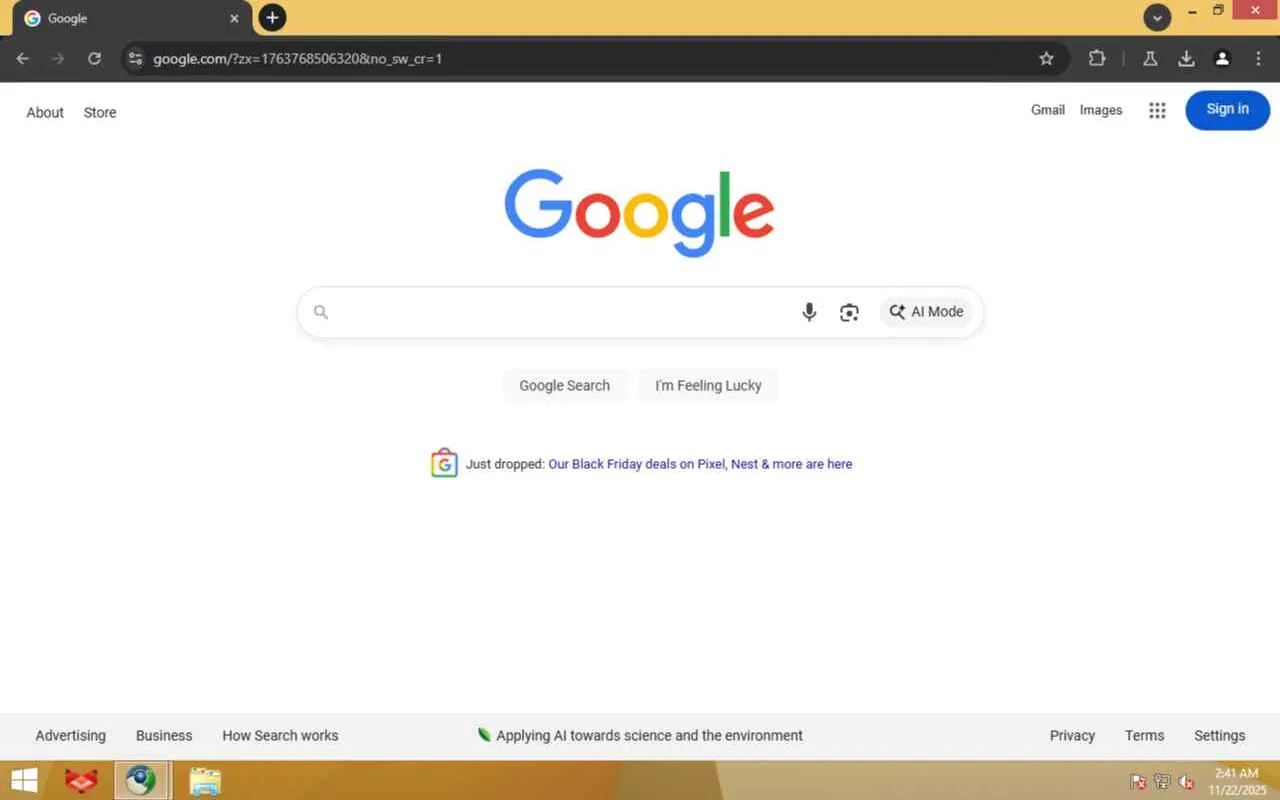Screen dimensions: 1280x800
Task: Bookmark this page with the star icon
Action: pos(1046,59)
